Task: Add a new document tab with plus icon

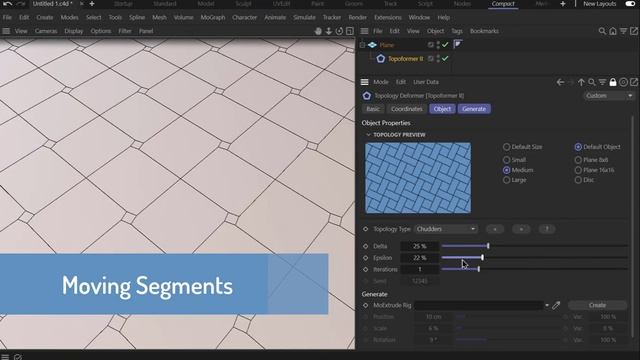Action: pos(92,4)
